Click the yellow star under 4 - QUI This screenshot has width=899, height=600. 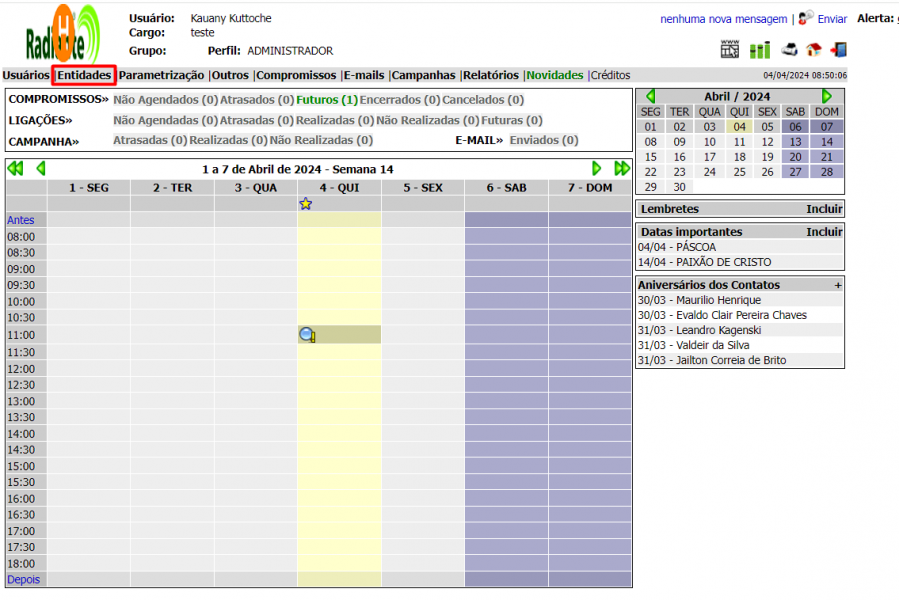tap(306, 204)
